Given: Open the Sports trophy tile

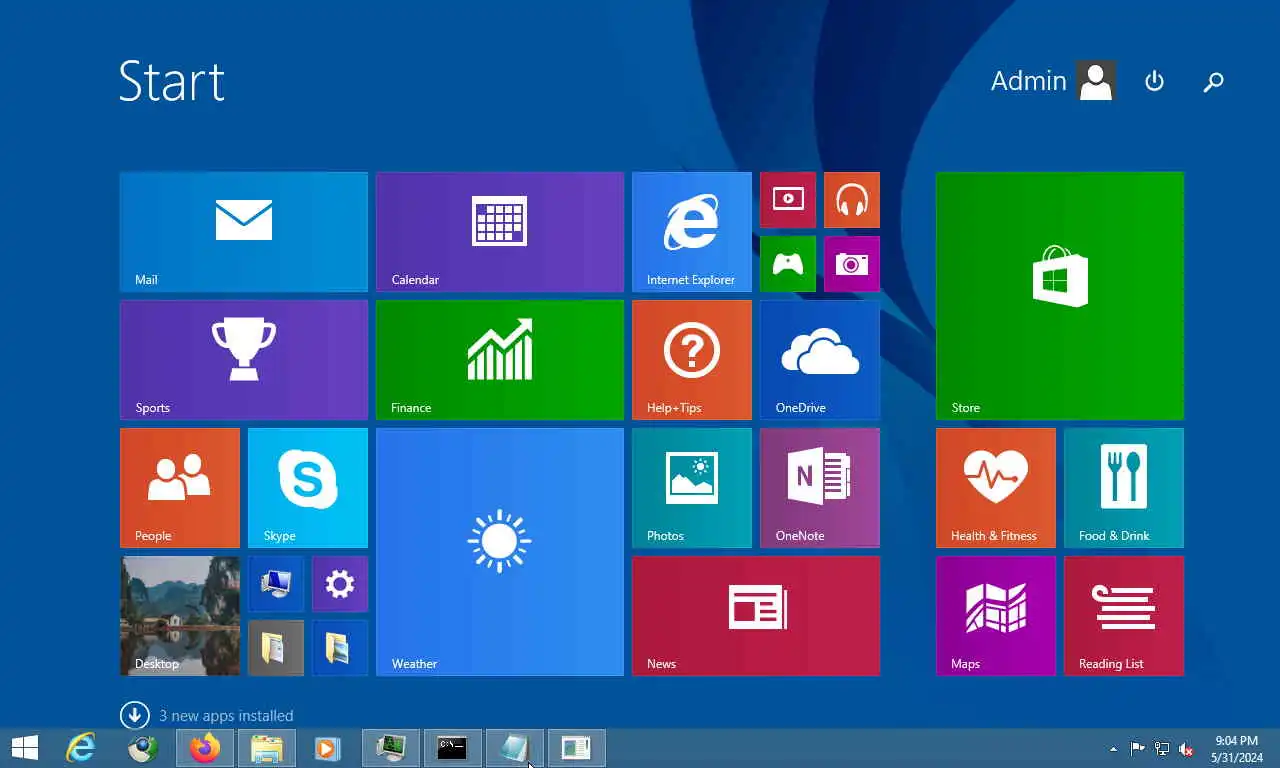Looking at the screenshot, I should tap(244, 360).
